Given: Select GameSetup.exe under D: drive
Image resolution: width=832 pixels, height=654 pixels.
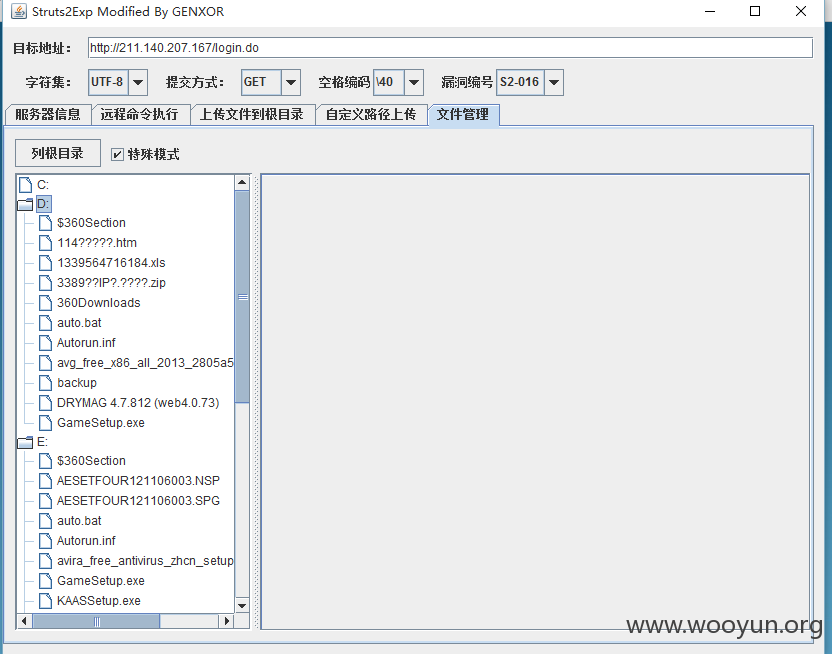Looking at the screenshot, I should pyautogui.click(x=101, y=423).
